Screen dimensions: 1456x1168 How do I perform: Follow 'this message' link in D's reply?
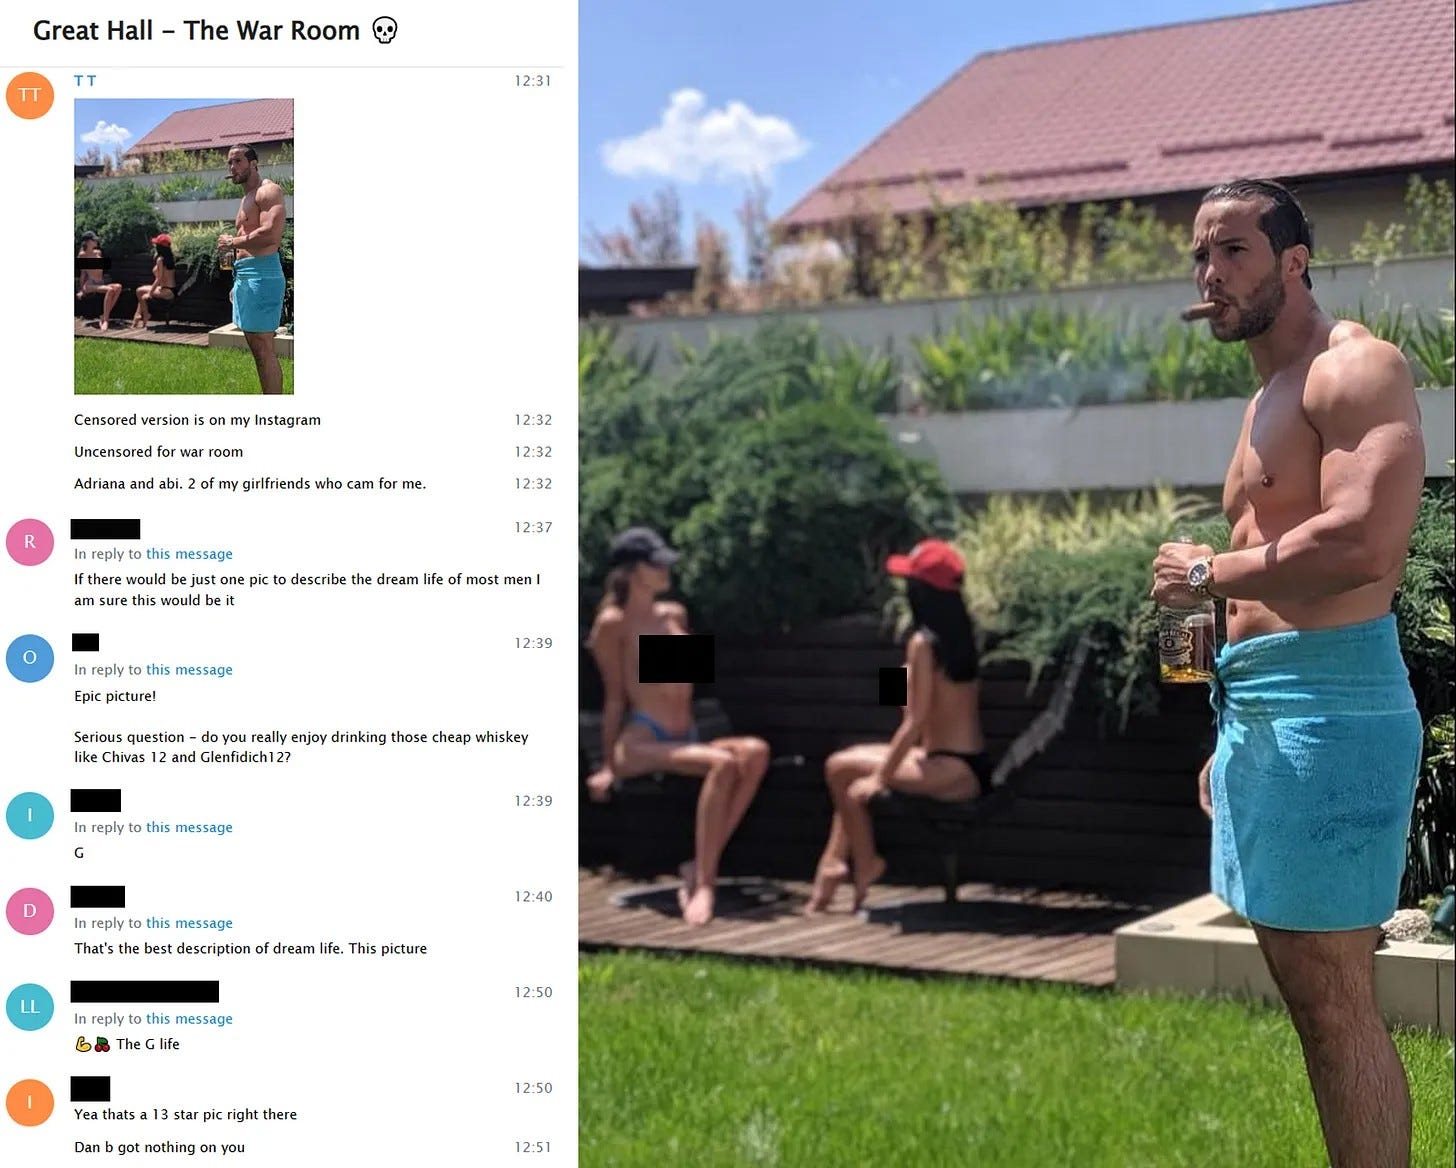189,923
